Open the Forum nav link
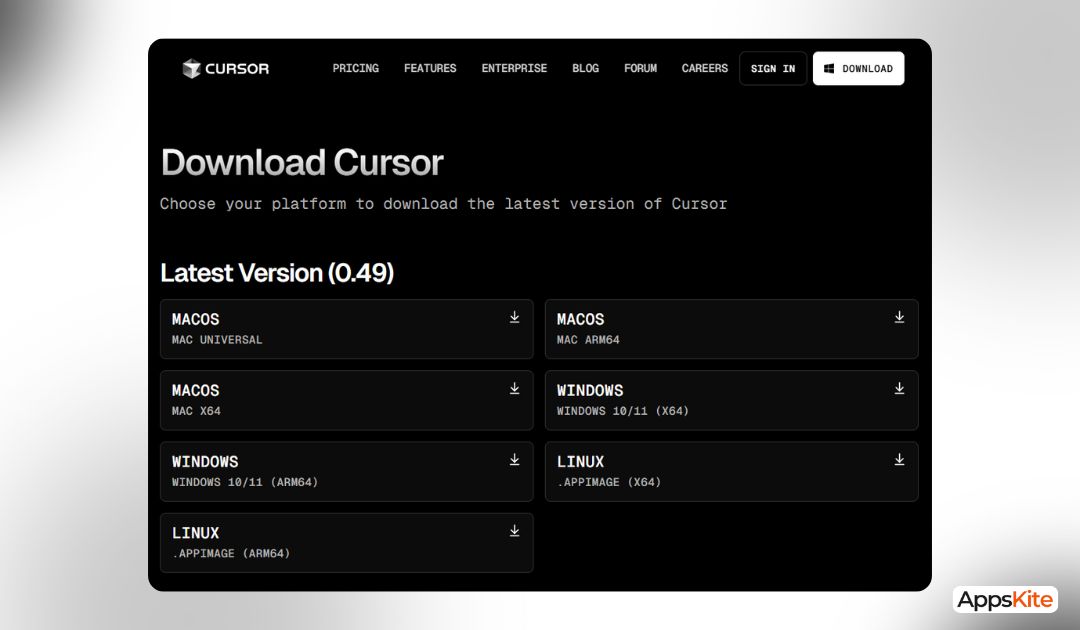 click(641, 68)
